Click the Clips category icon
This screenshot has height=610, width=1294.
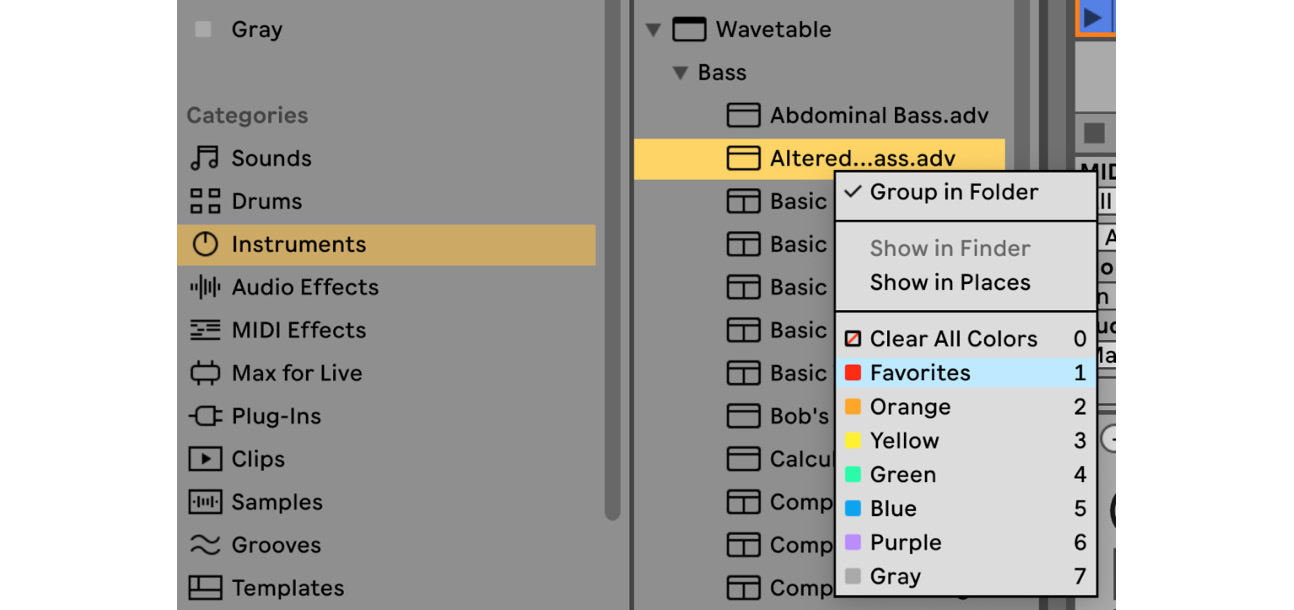[205, 459]
